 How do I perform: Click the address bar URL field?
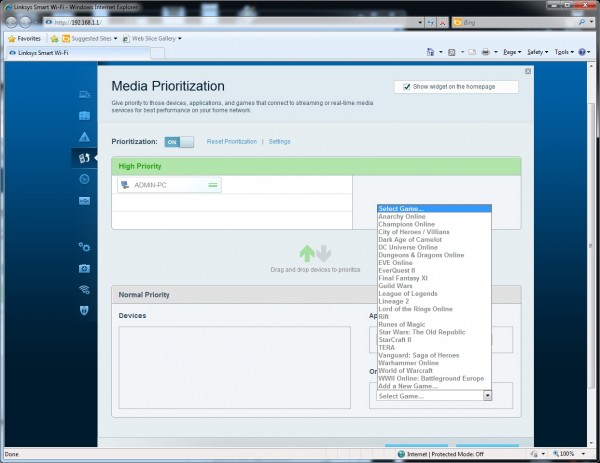pos(230,23)
